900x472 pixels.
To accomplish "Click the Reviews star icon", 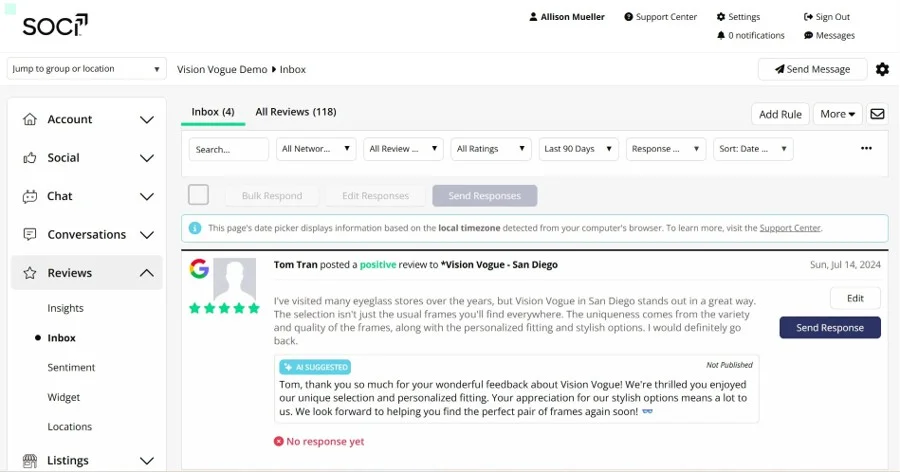I will point(30,273).
